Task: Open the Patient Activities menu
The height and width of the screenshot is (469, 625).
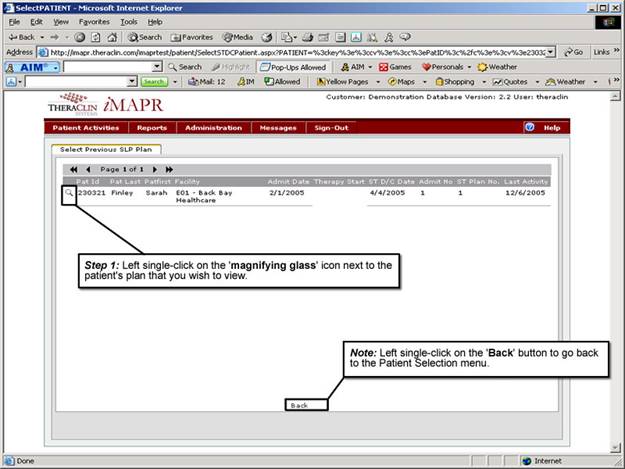Action: coord(85,128)
